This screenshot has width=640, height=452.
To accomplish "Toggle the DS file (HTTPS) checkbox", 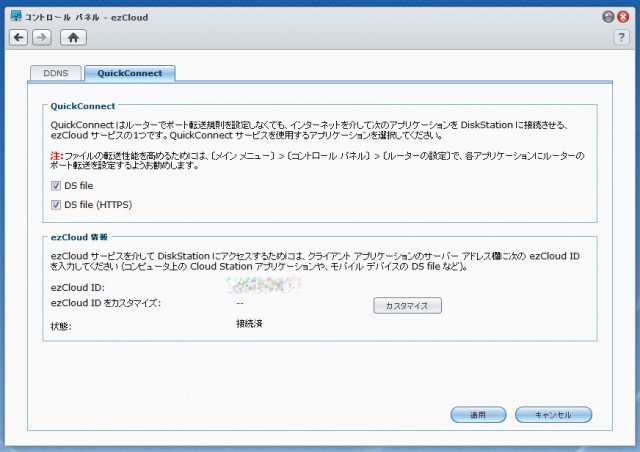I will (56, 205).
